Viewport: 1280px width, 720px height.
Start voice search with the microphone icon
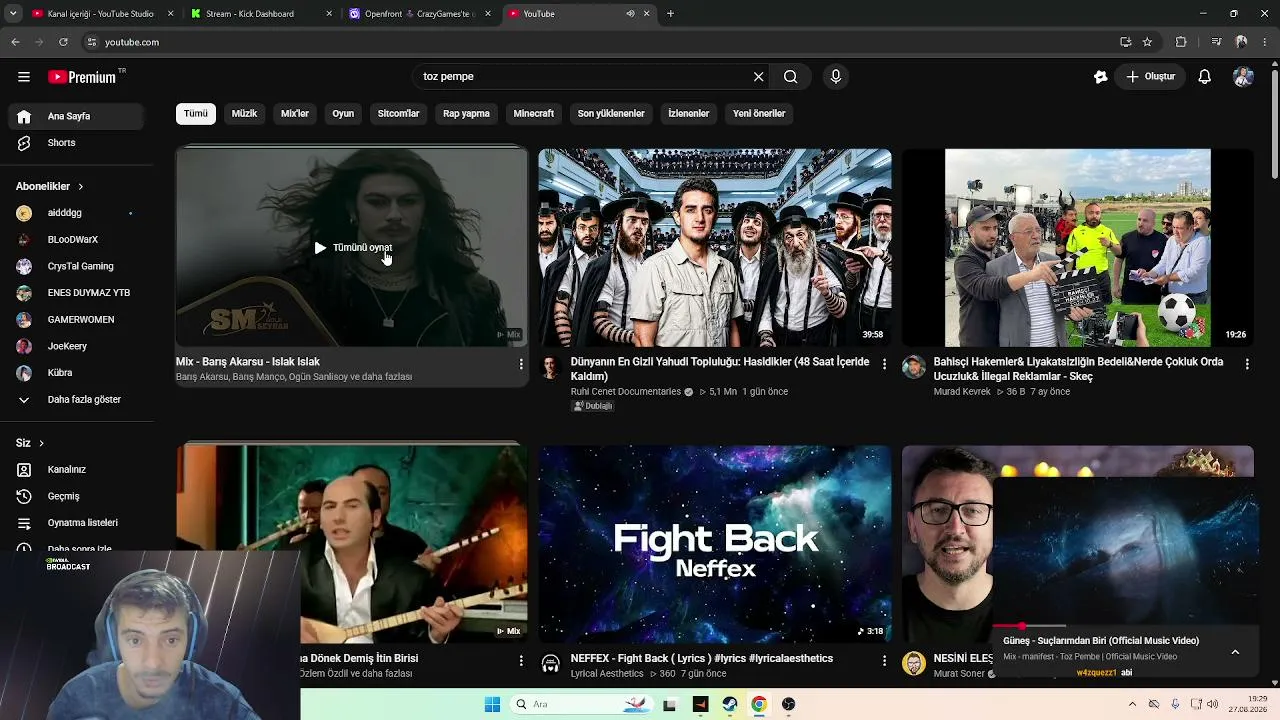point(836,77)
